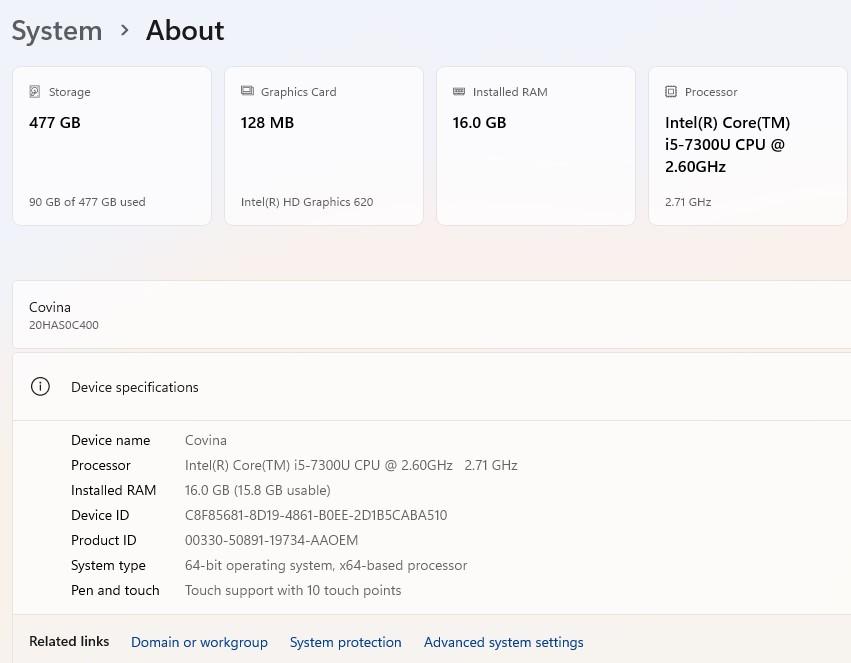Open the Installed RAM 16.0 GB card

point(536,146)
